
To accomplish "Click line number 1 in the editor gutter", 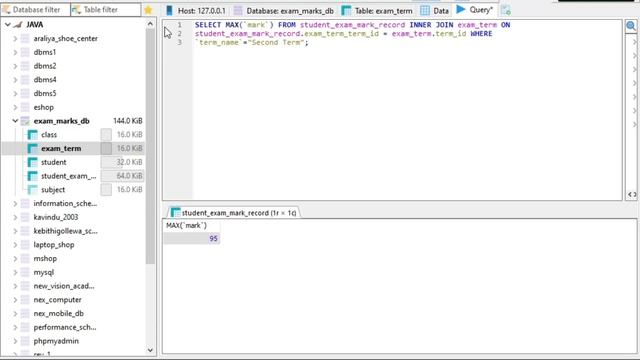I will pos(179,25).
